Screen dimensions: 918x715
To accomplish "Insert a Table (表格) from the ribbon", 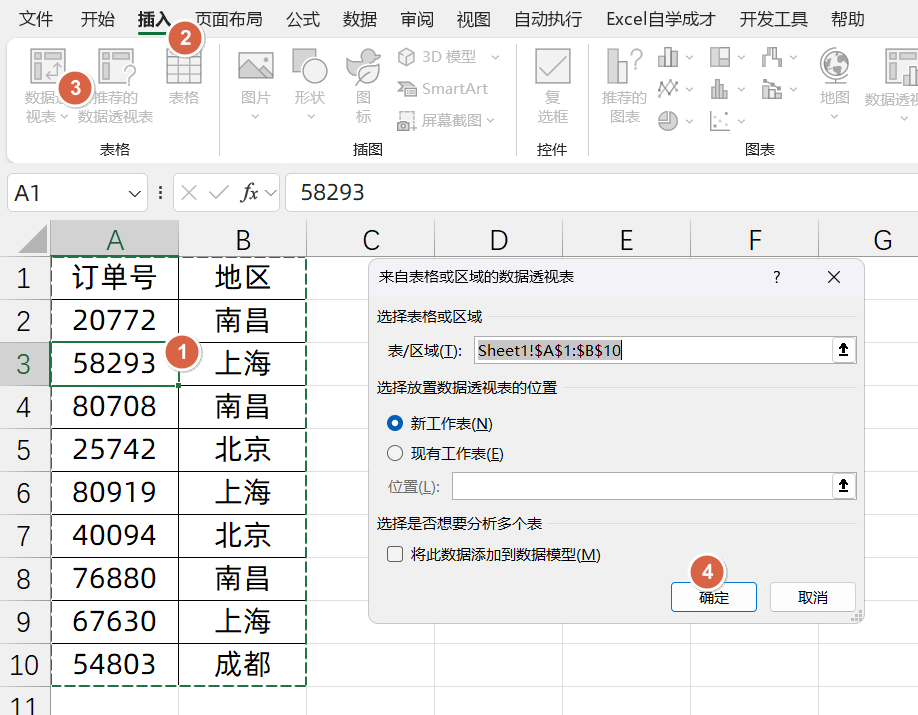I will click(184, 78).
